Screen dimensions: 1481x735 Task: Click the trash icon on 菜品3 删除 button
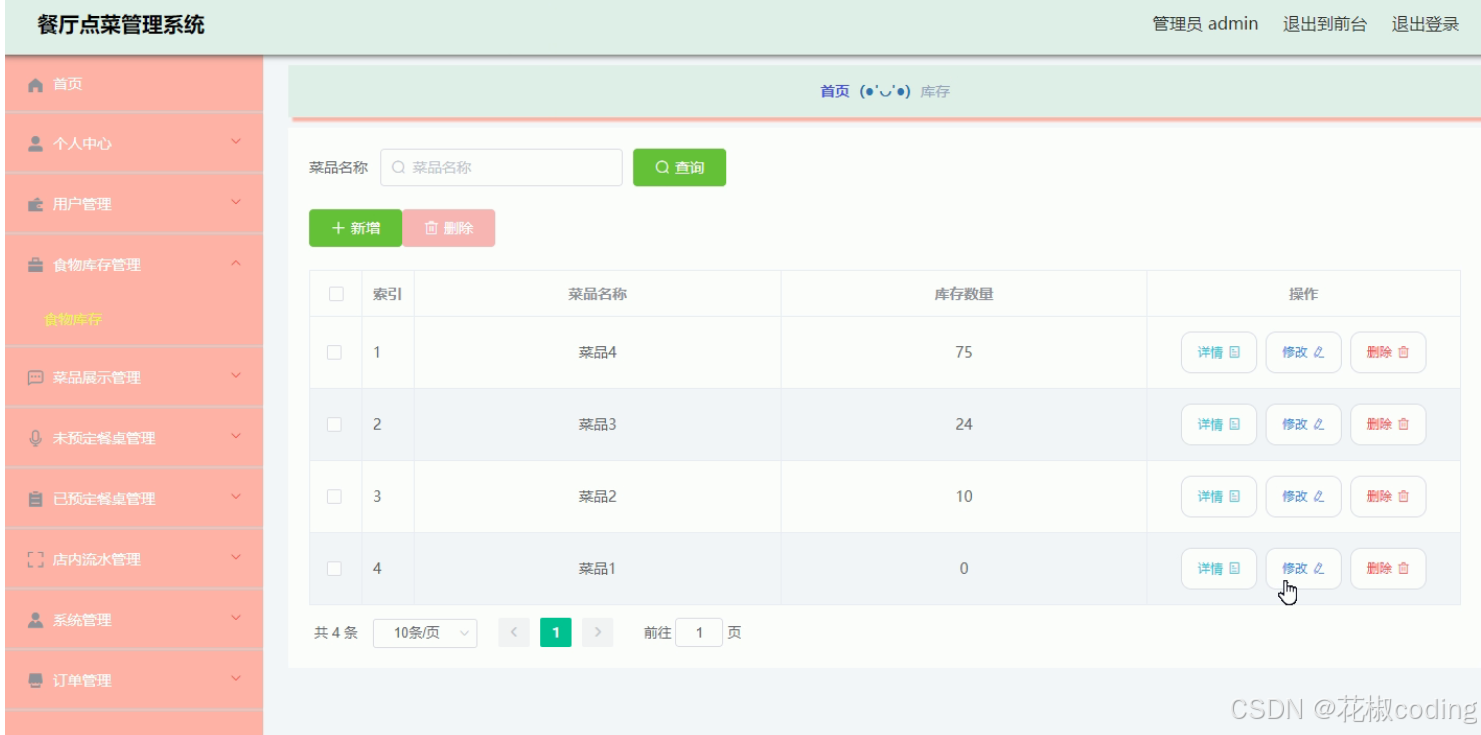[1403, 424]
